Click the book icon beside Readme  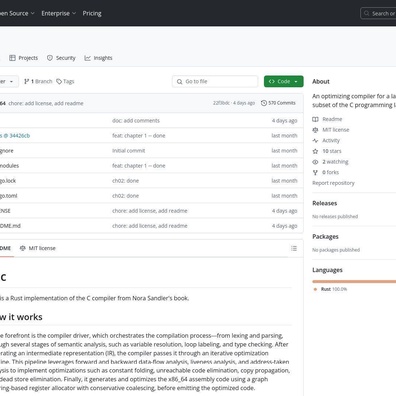pos(315,119)
